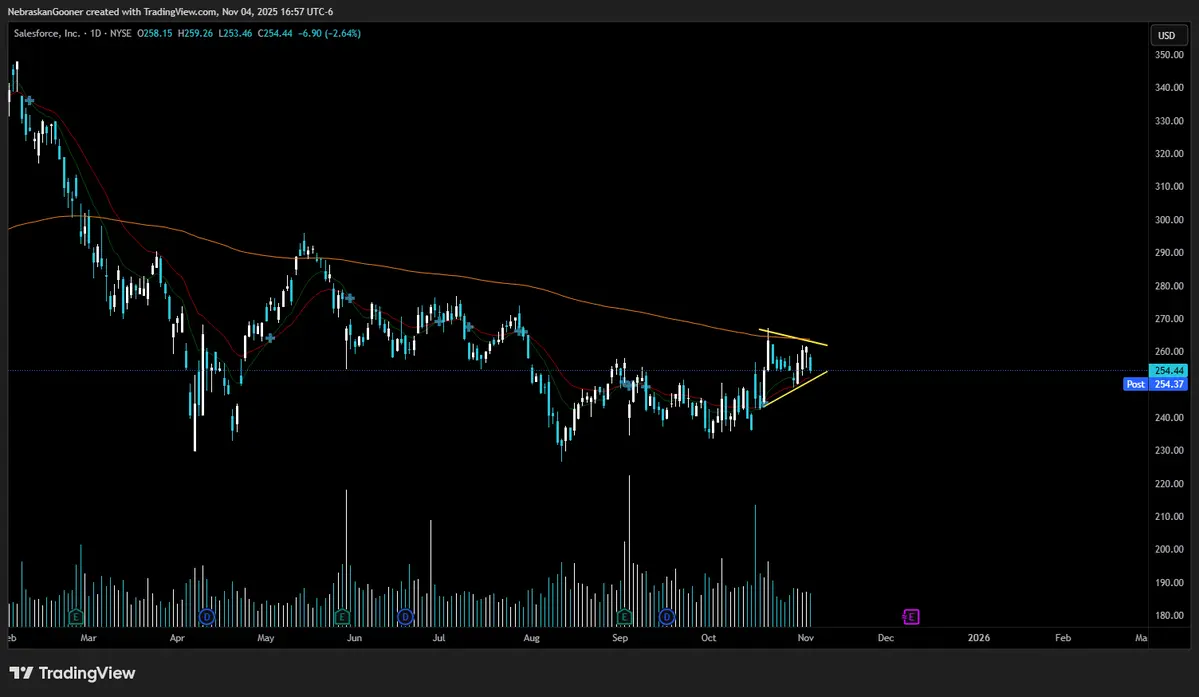Click the snapshot header with NebraskanGooner credit
Screen dimensions: 1199x697
pos(171,12)
